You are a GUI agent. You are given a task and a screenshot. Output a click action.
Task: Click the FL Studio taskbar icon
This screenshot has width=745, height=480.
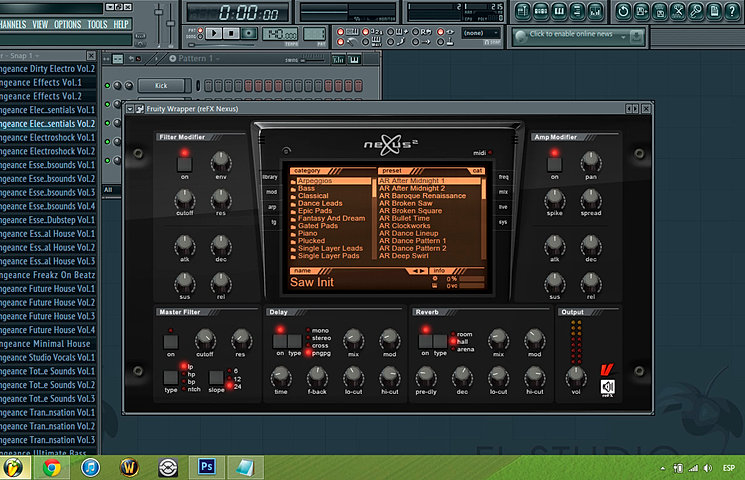[x=14, y=468]
